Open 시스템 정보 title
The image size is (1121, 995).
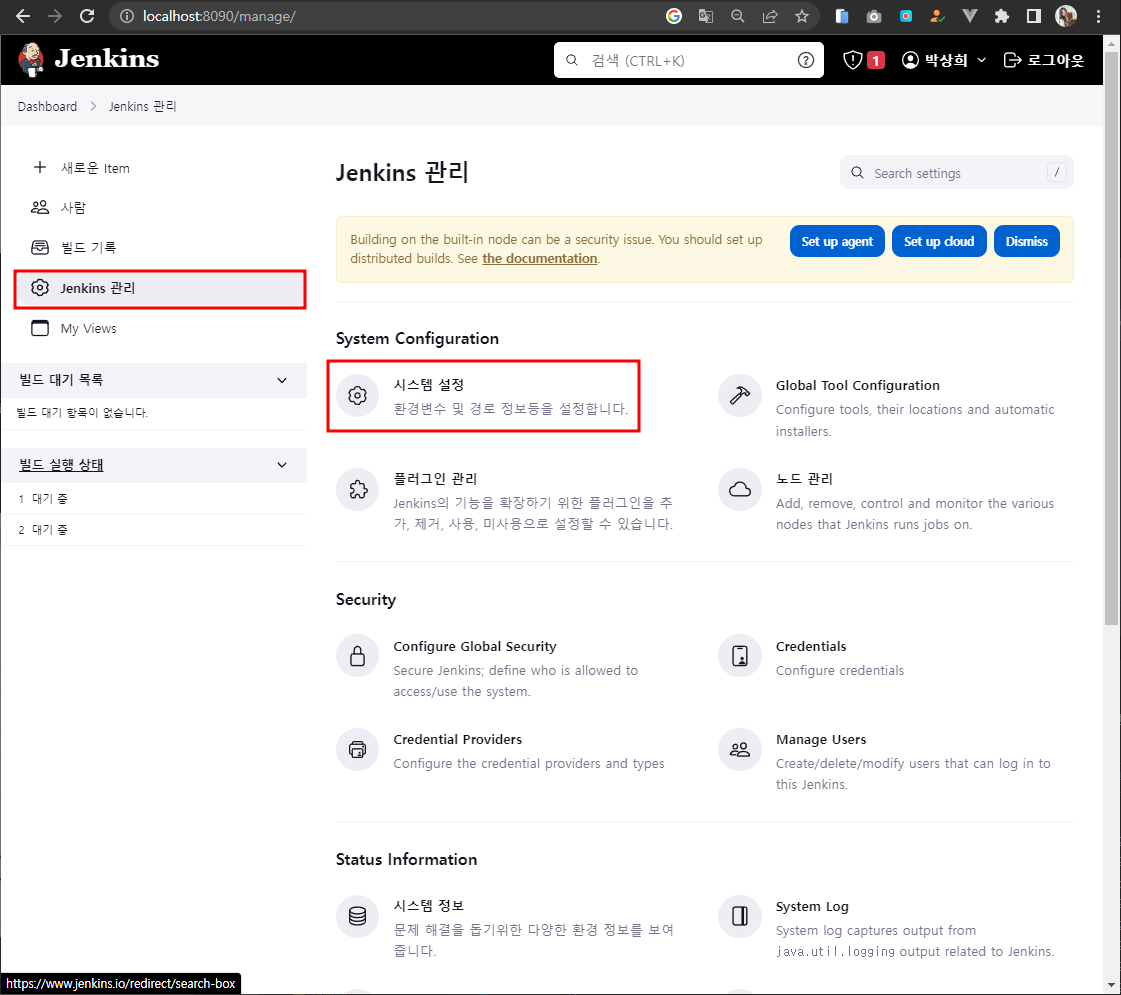click(x=428, y=906)
